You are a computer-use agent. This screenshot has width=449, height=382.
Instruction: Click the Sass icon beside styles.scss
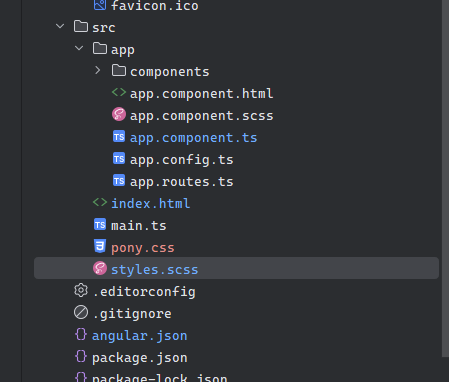click(100, 268)
